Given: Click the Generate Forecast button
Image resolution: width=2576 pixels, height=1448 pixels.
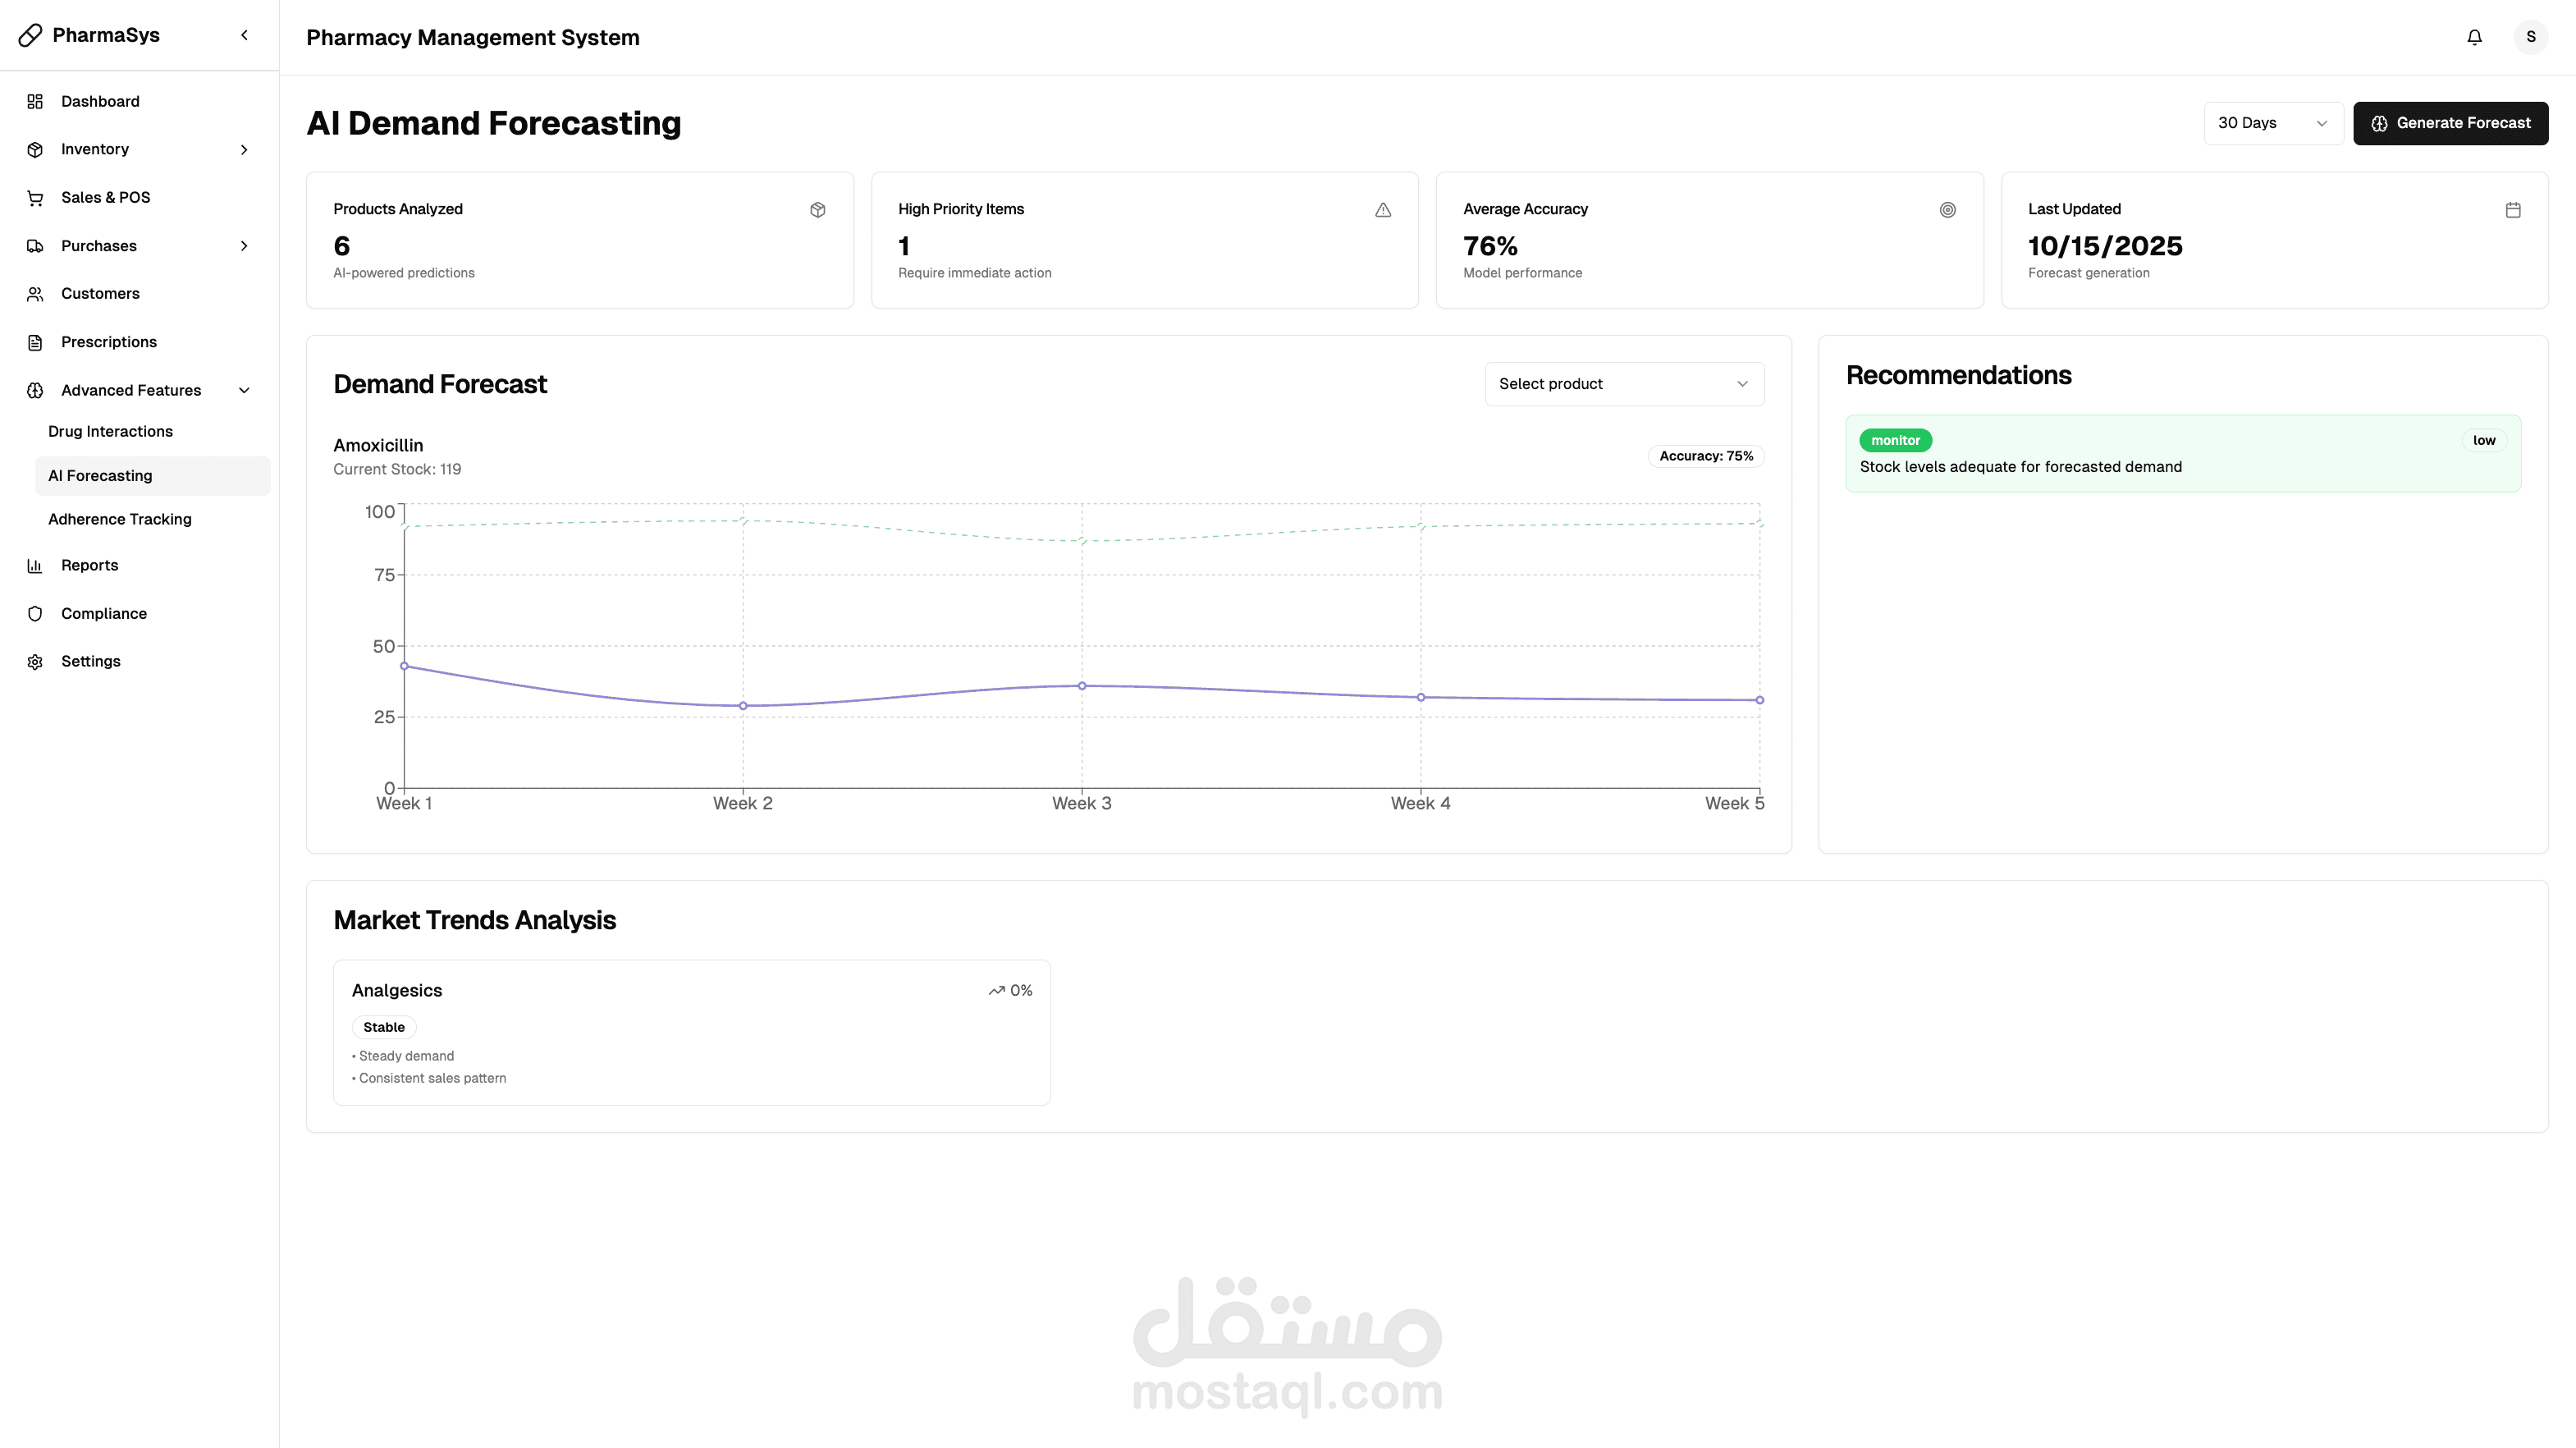Looking at the screenshot, I should (x=2450, y=123).
